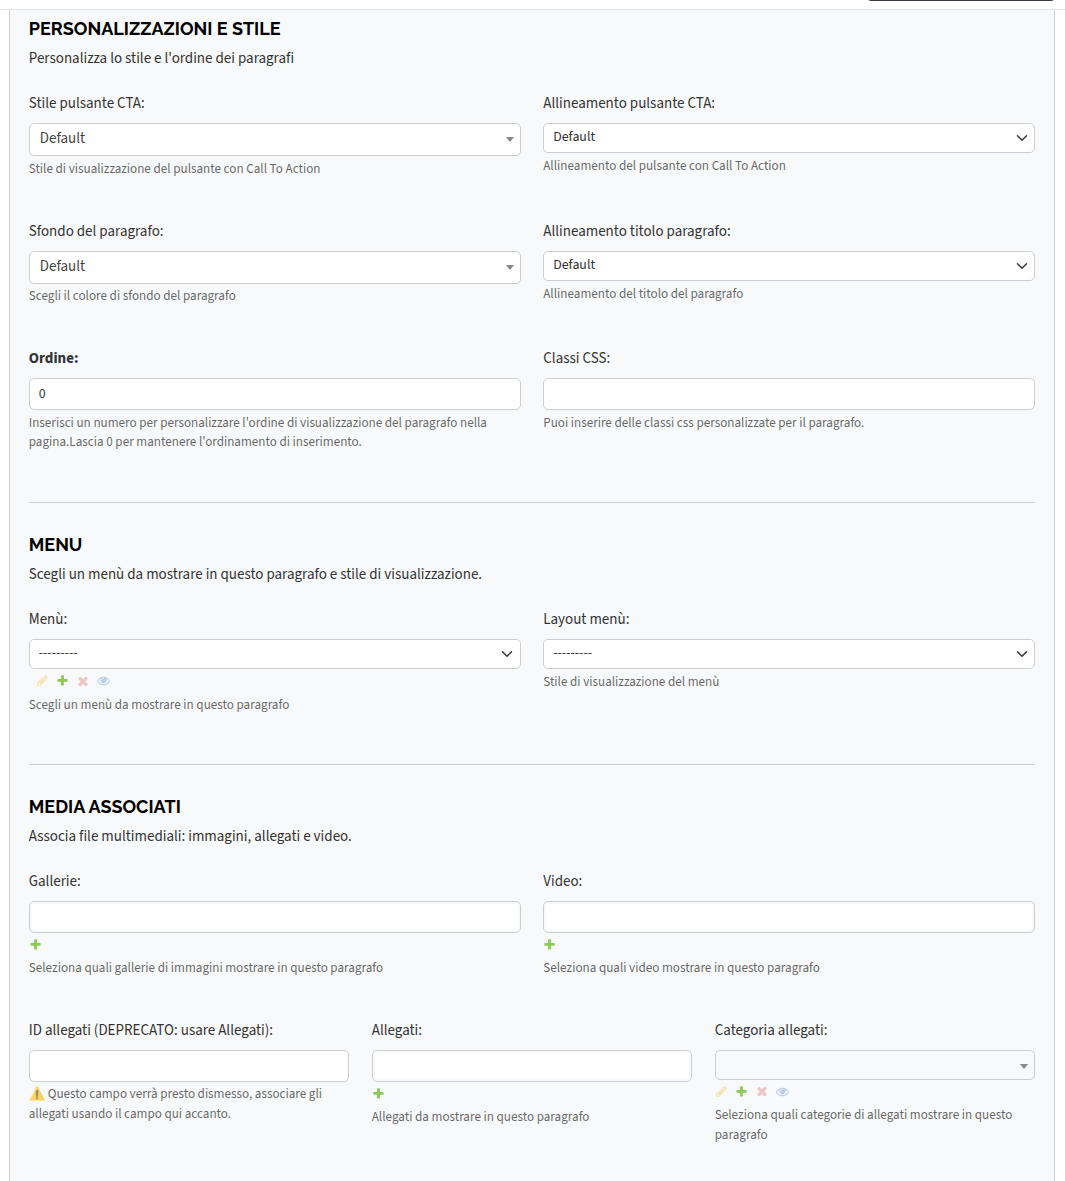Click the Gallerie selection field
This screenshot has height=1181, width=1065.
275,917
